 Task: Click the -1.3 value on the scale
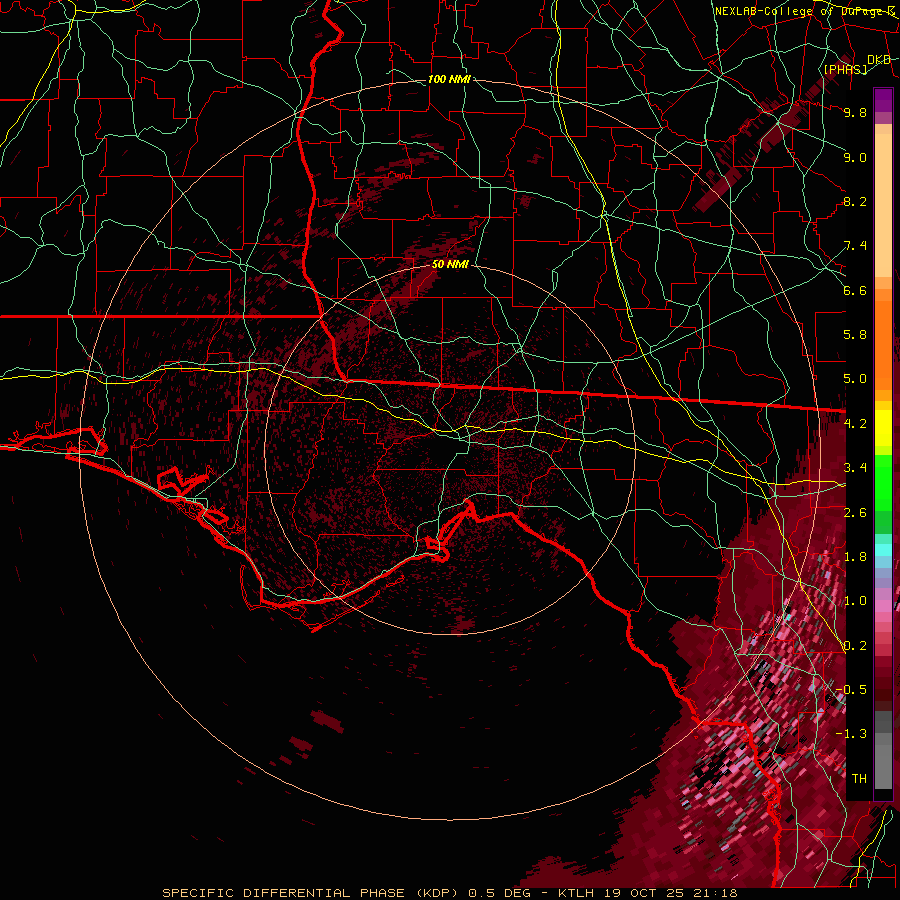(851, 734)
